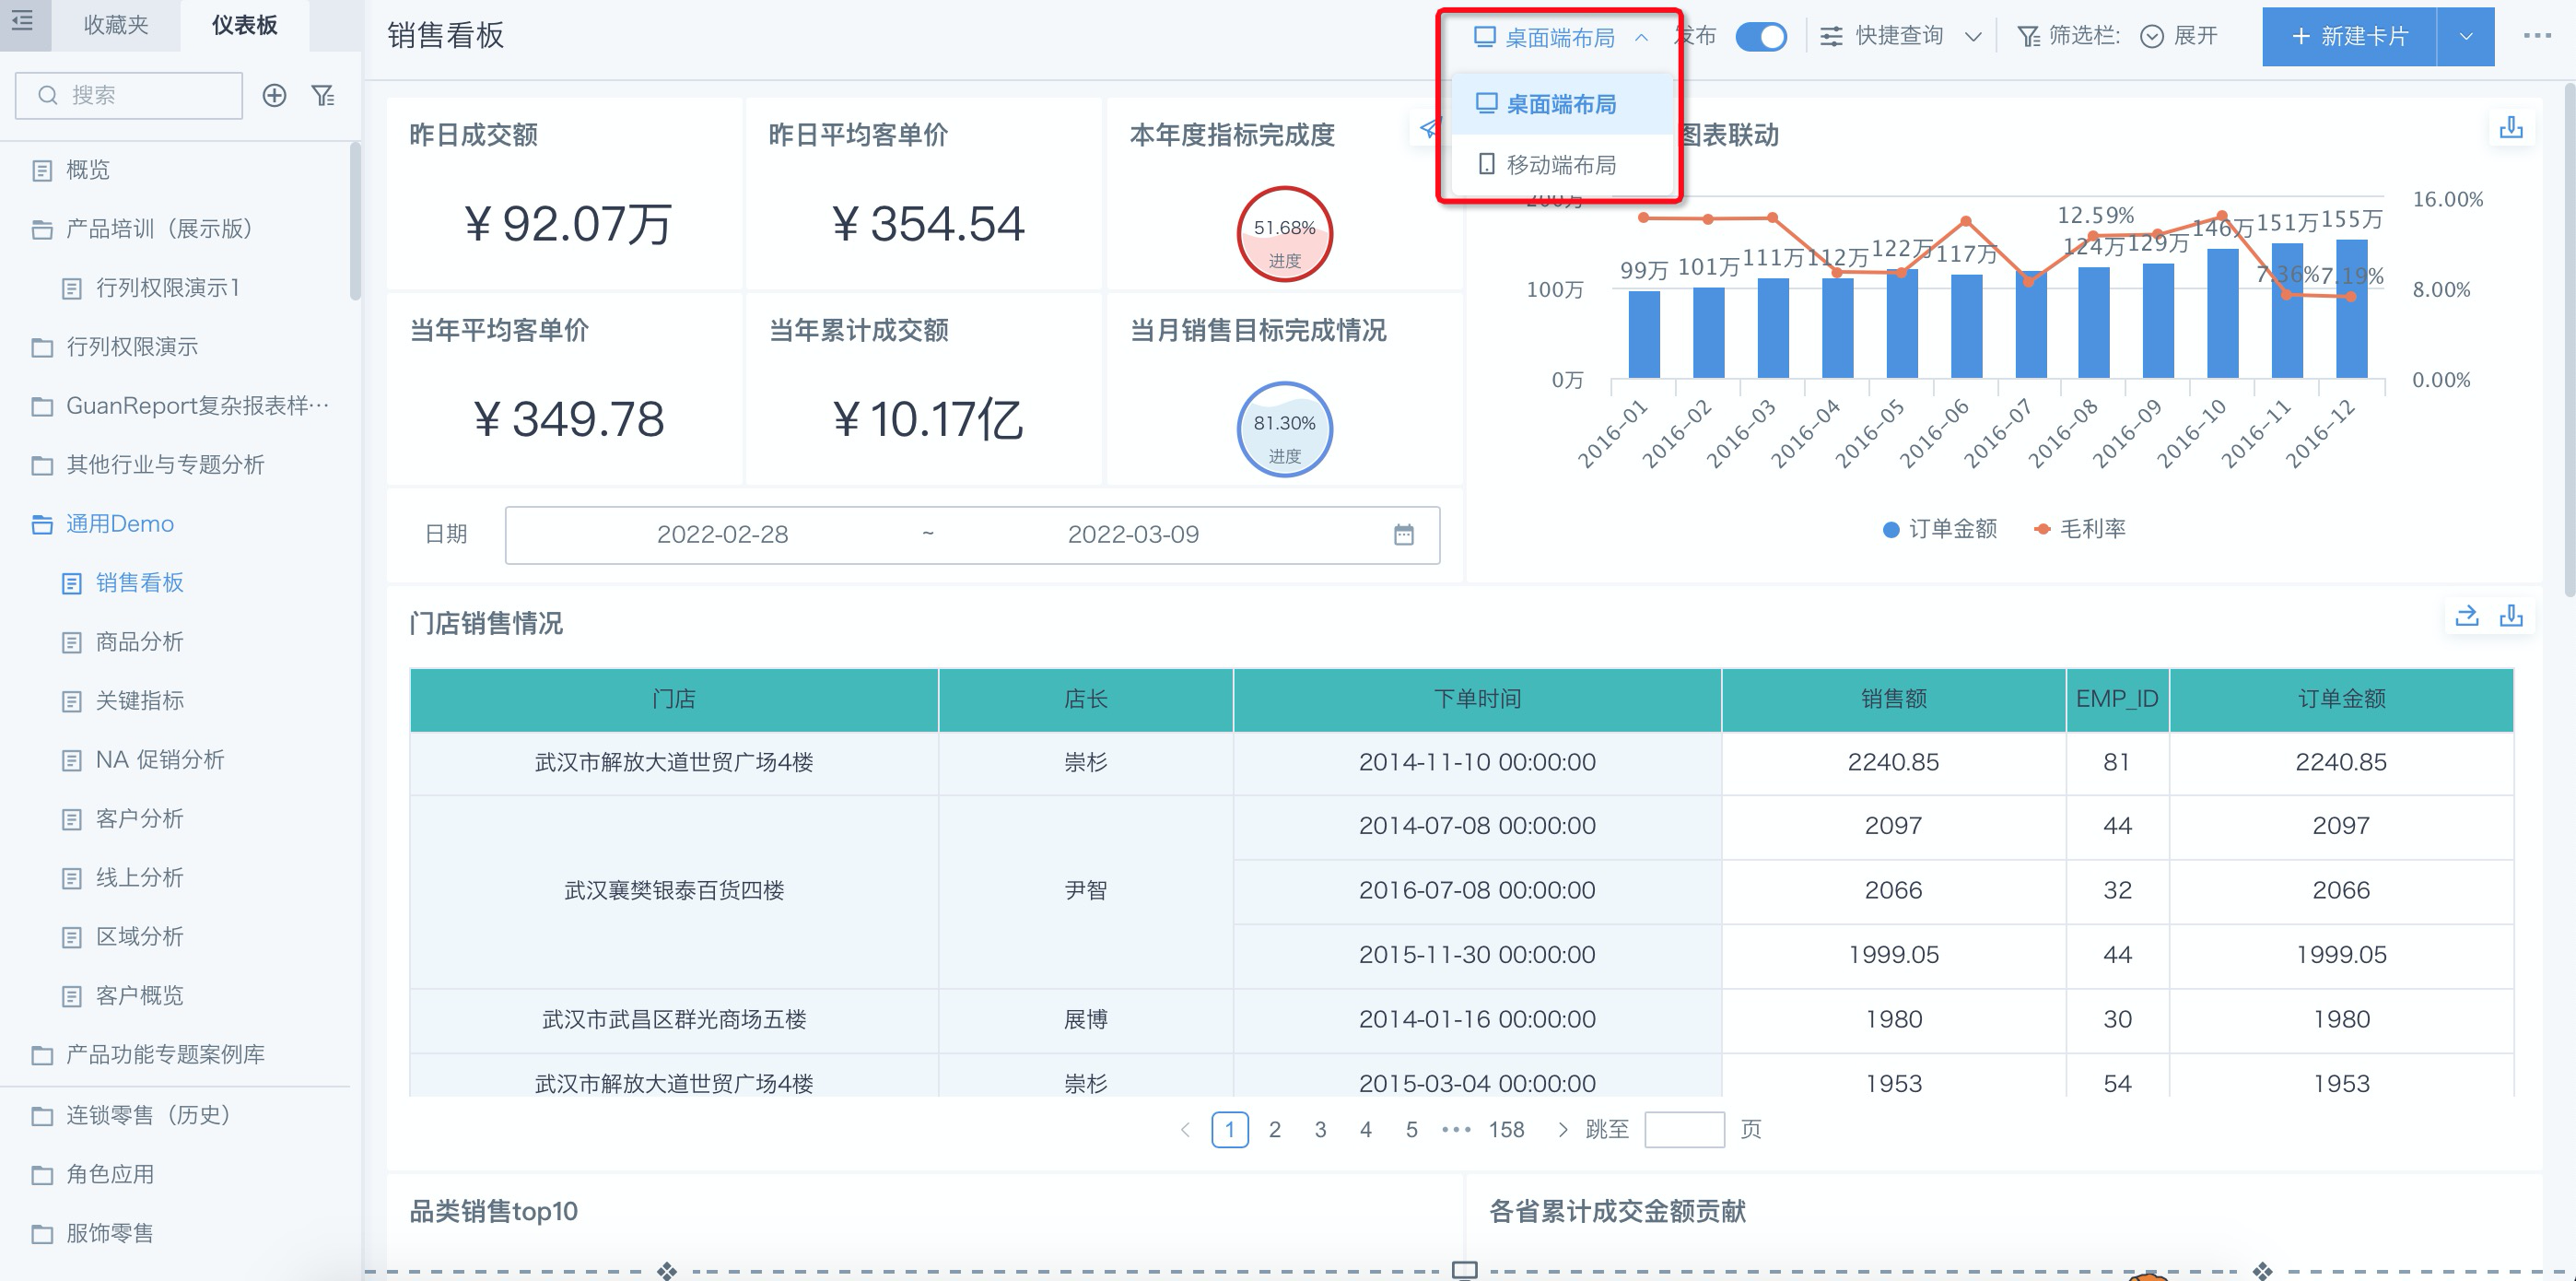Click the 销售额 column header
The image size is (2576, 1281).
point(1893,699)
